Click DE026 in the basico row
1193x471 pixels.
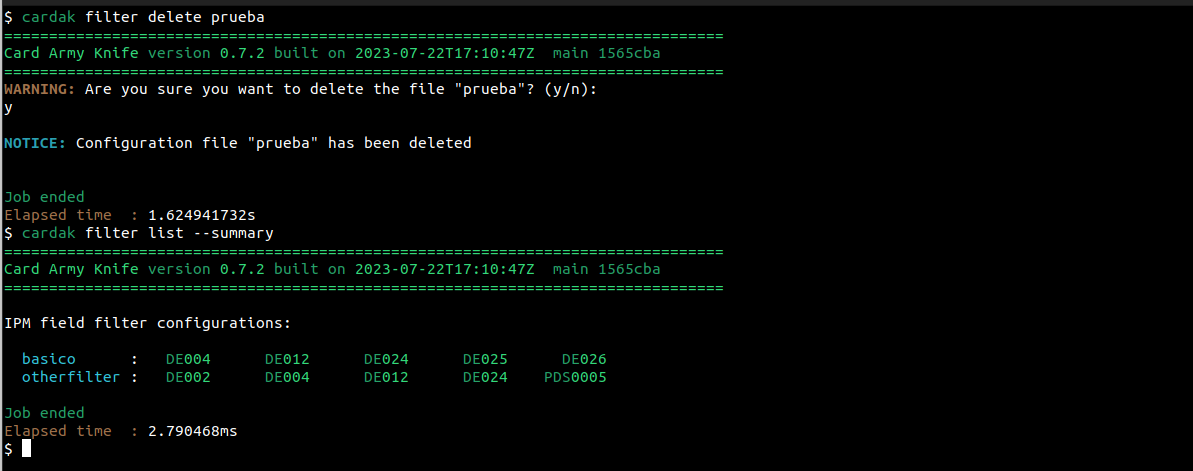pos(584,359)
